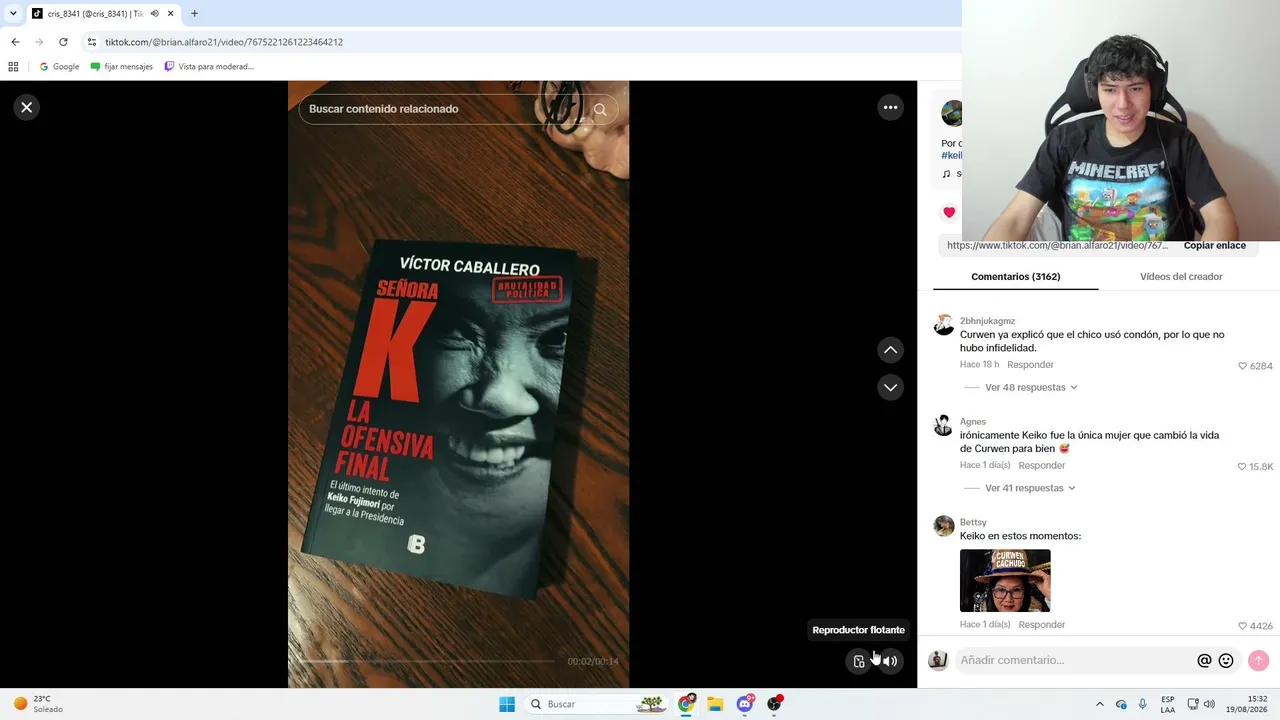This screenshot has height=720, width=1280.
Task: Show hidden system tray icons
Action: click(x=1100, y=704)
